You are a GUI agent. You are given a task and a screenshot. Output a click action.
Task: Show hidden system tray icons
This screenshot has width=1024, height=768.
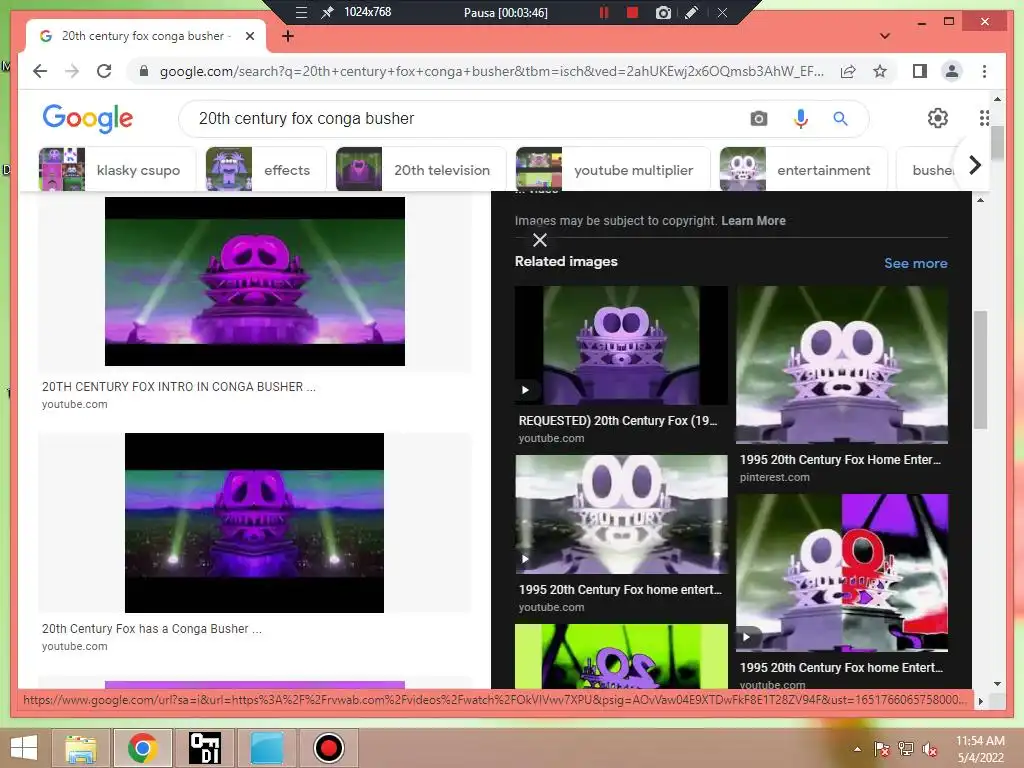857,749
